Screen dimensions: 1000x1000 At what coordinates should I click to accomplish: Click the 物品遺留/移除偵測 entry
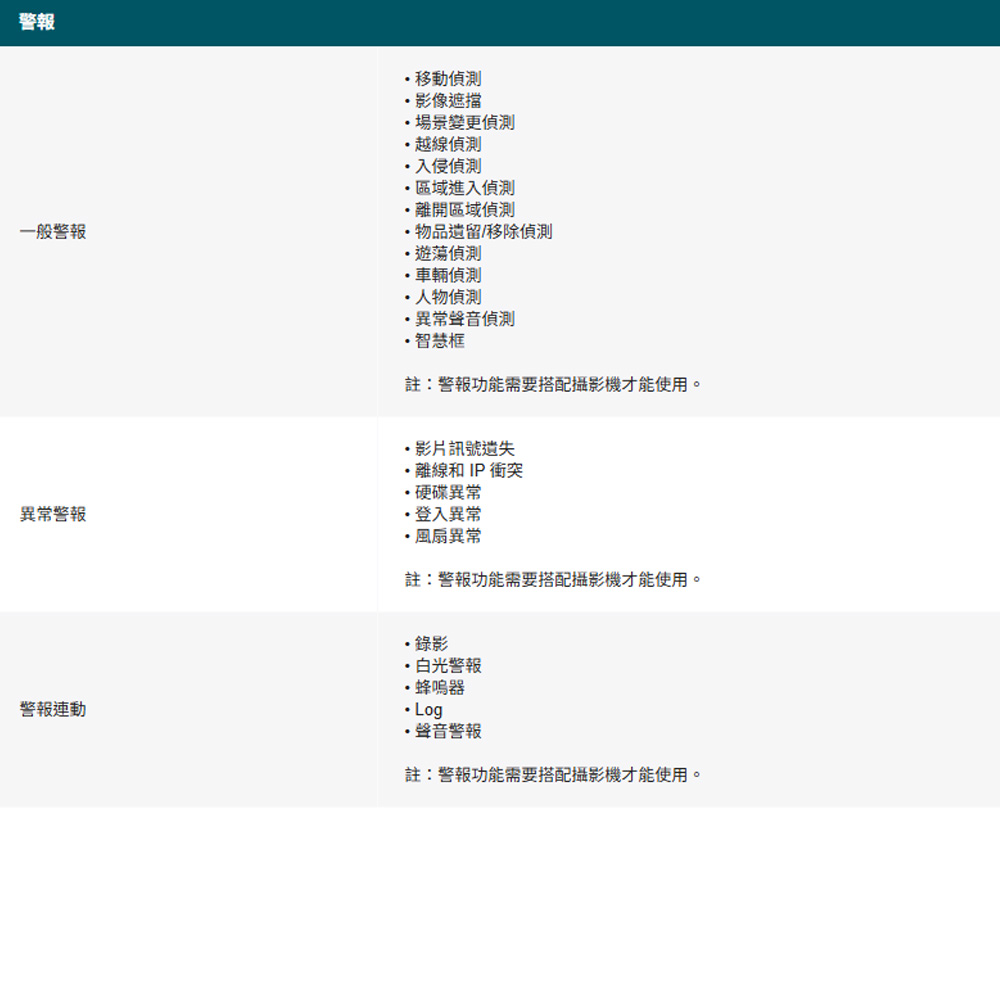(x=483, y=232)
